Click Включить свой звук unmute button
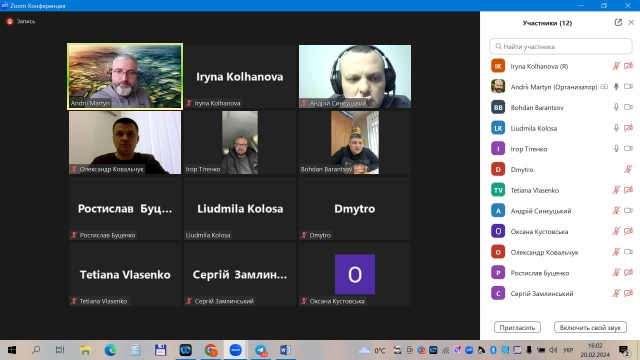 pyautogui.click(x=590, y=327)
